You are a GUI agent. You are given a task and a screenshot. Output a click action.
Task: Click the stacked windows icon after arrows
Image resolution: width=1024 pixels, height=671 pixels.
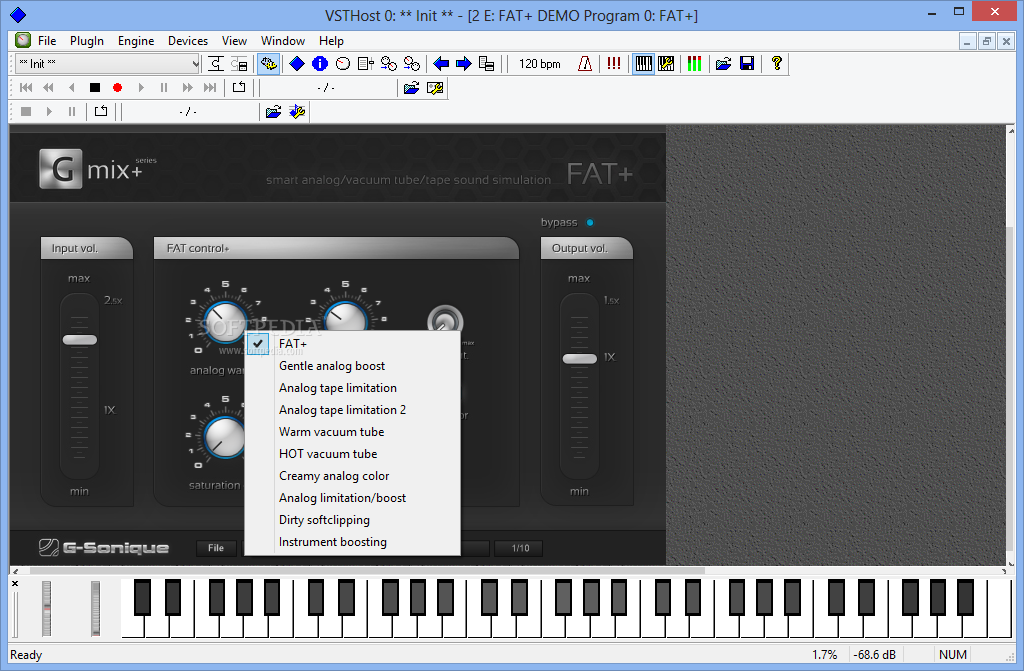[487, 63]
